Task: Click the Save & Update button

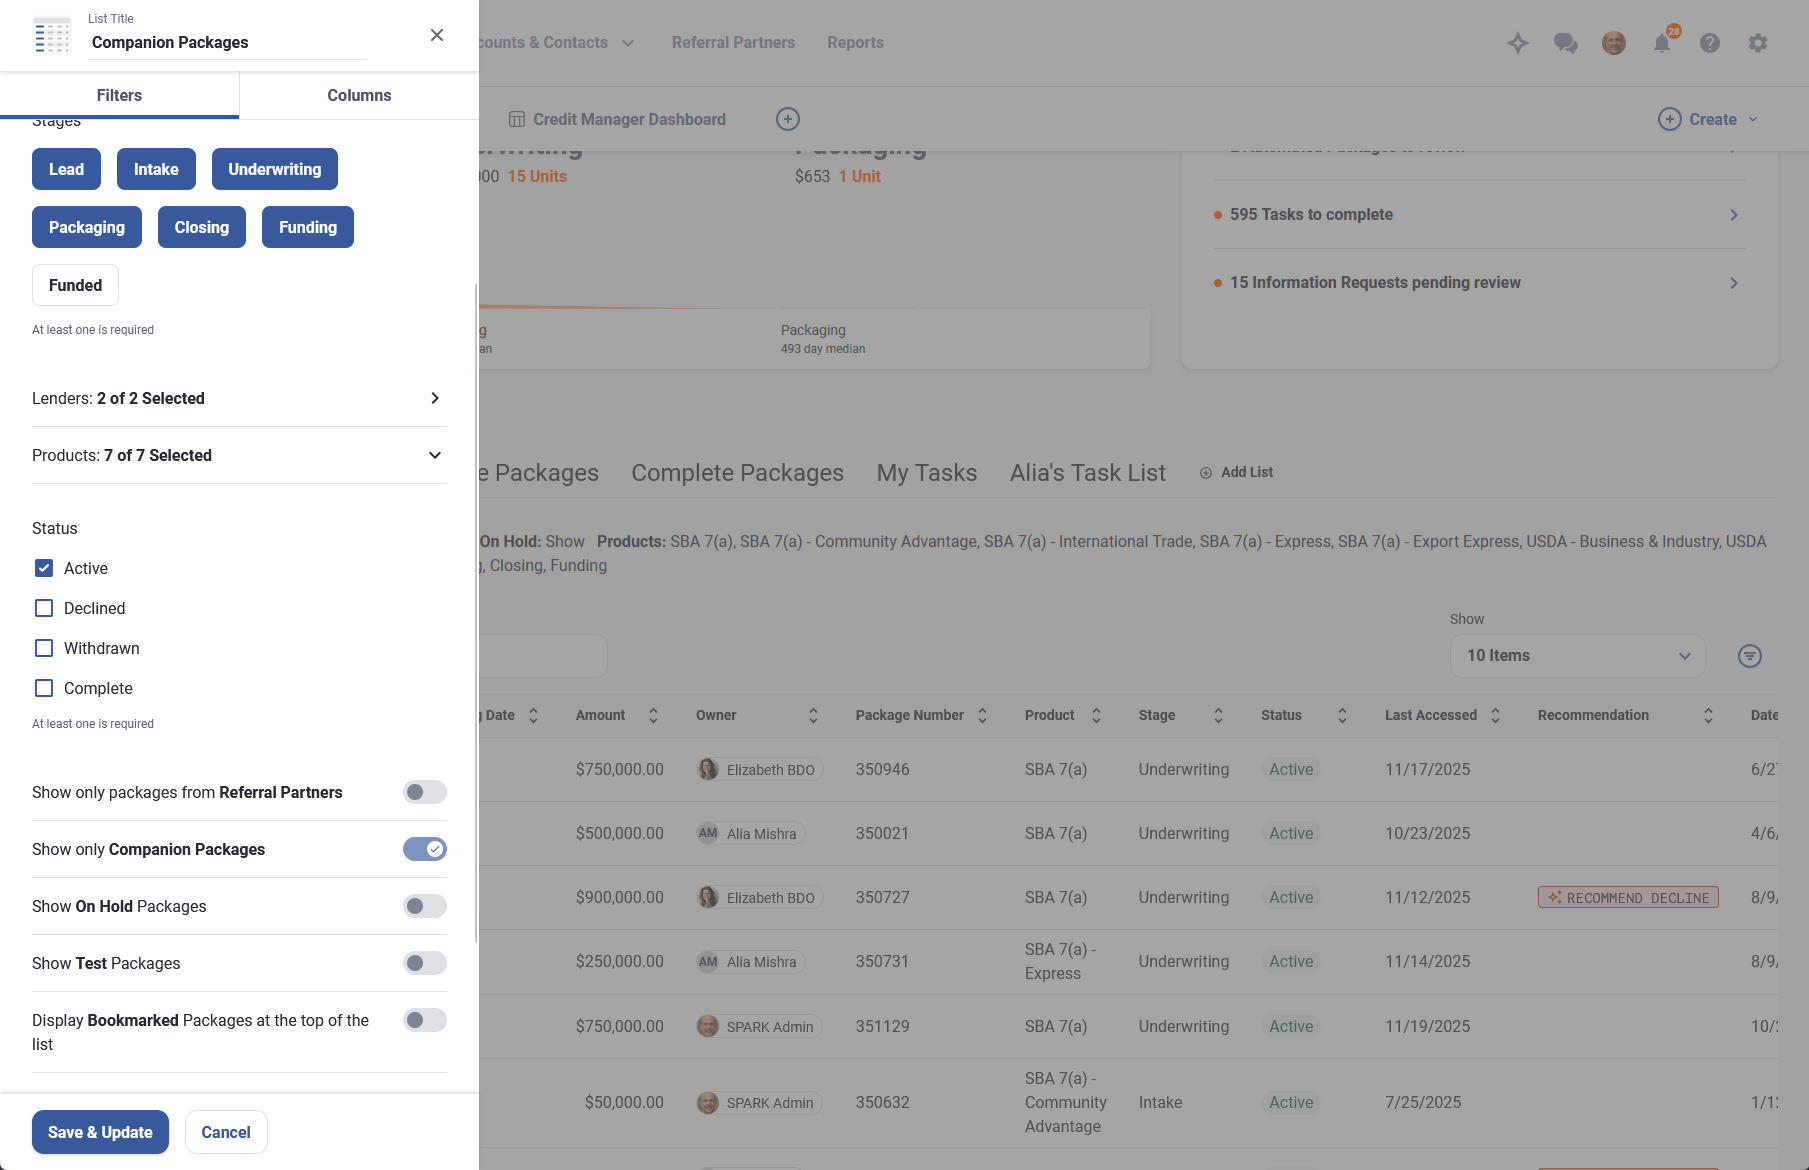Action: 100,1132
